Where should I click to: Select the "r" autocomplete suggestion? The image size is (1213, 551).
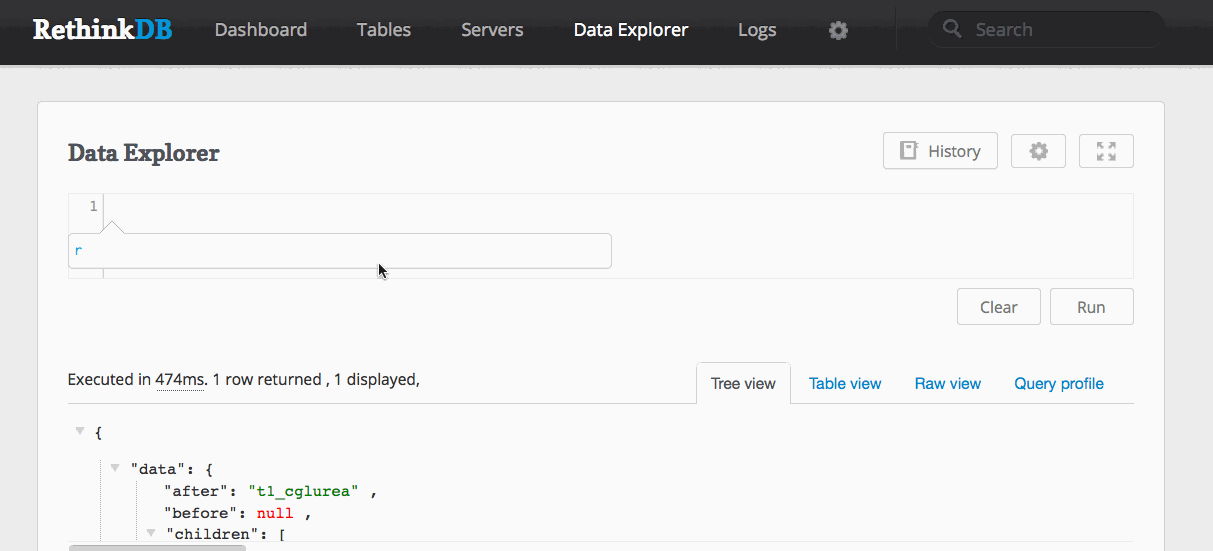tap(340, 251)
